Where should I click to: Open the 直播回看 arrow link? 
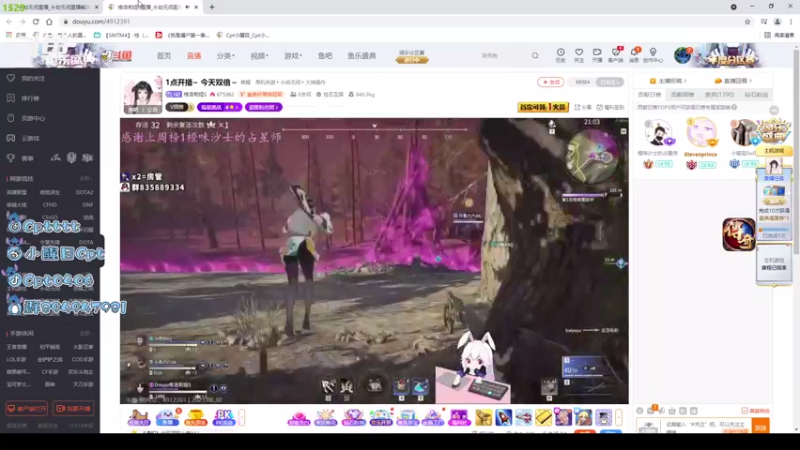tap(733, 81)
